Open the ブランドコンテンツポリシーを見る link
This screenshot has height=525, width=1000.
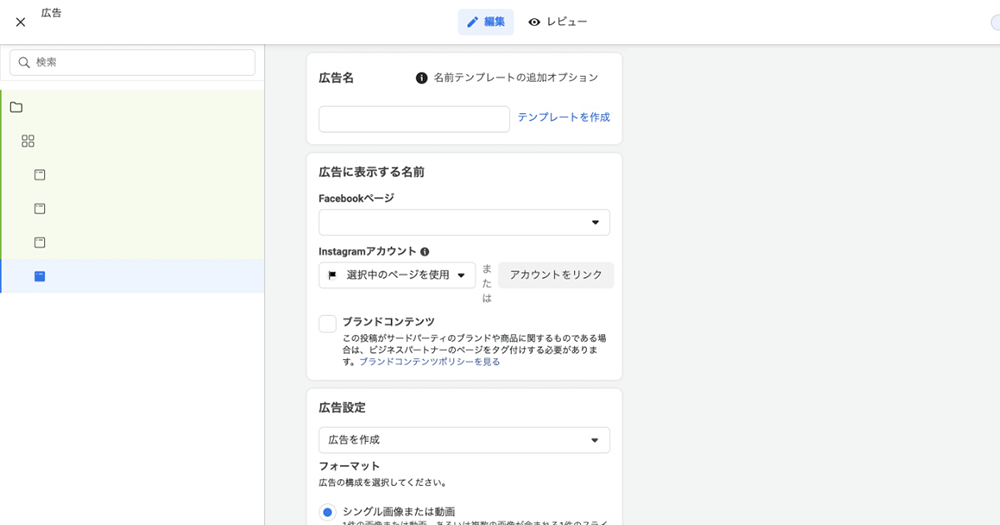click(430, 362)
